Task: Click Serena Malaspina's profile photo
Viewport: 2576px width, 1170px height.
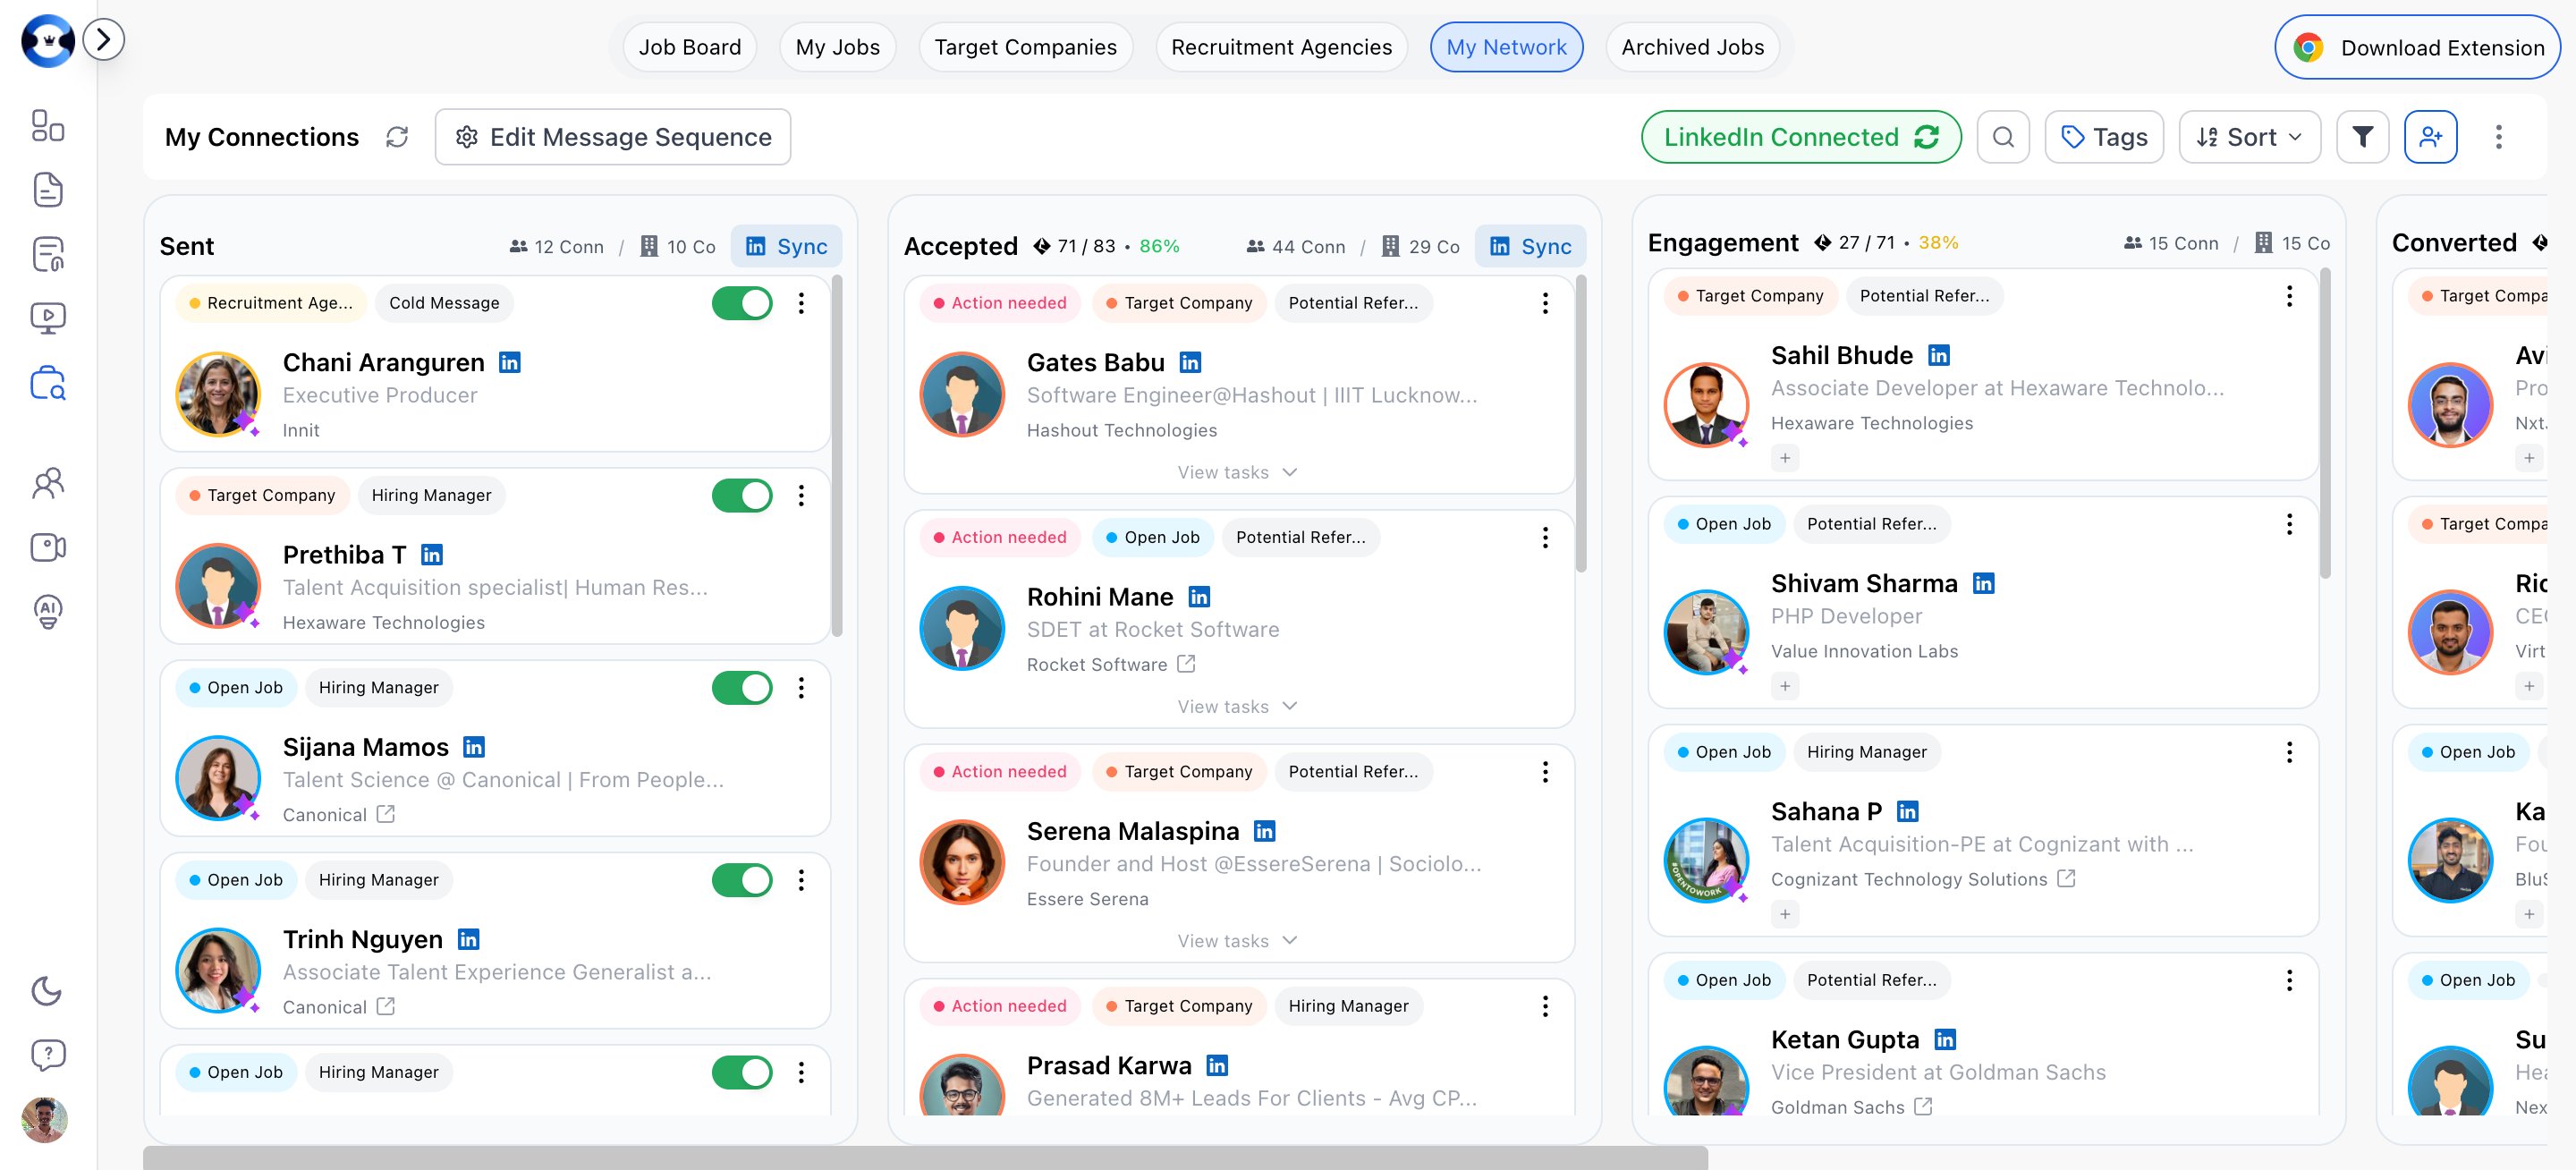Action: click(x=962, y=862)
